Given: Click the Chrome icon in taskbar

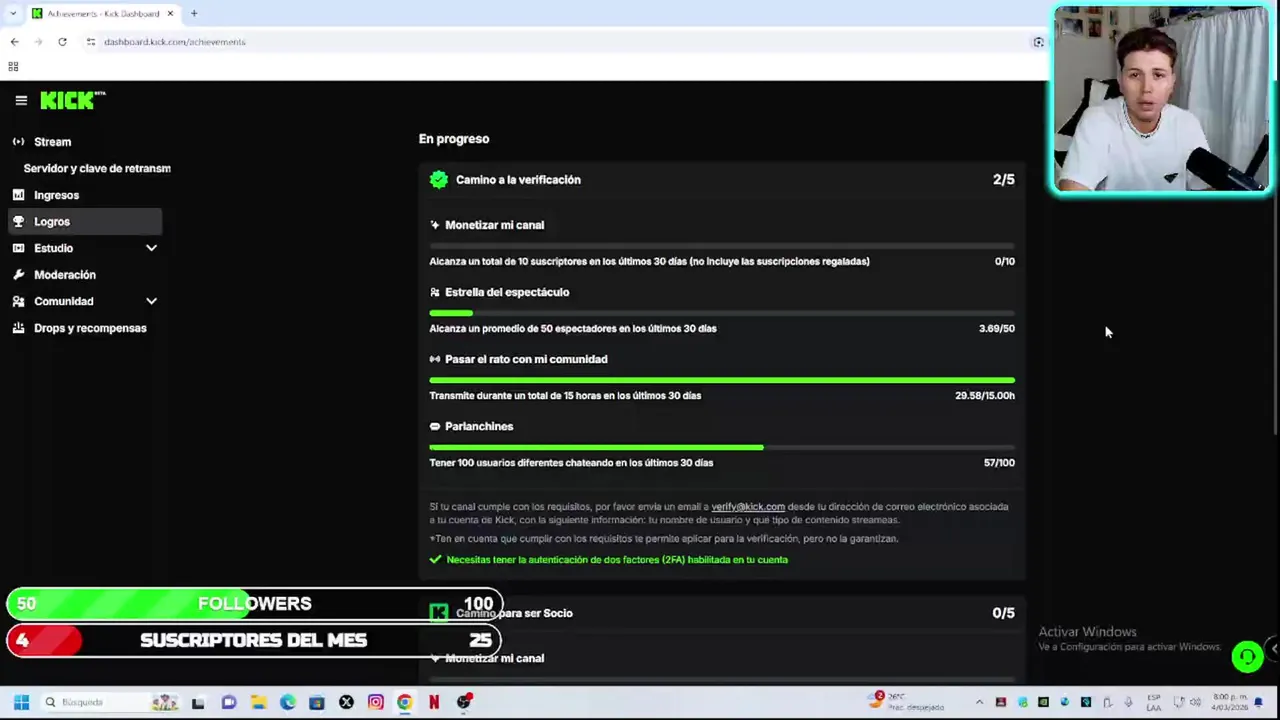Looking at the screenshot, I should click(x=404, y=702).
